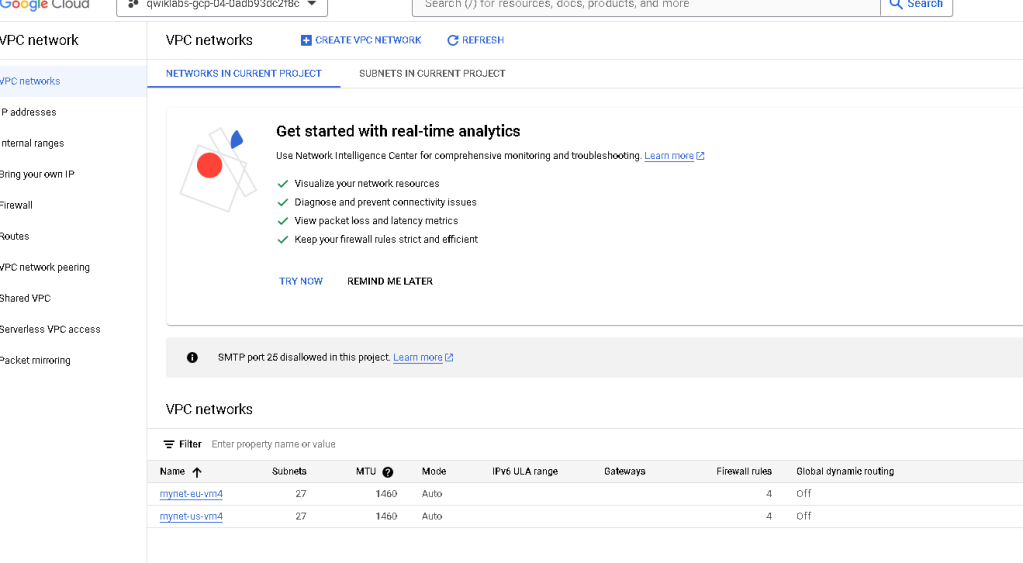Click the Filter icon
The width and height of the screenshot is (1023, 563).
coord(169,444)
